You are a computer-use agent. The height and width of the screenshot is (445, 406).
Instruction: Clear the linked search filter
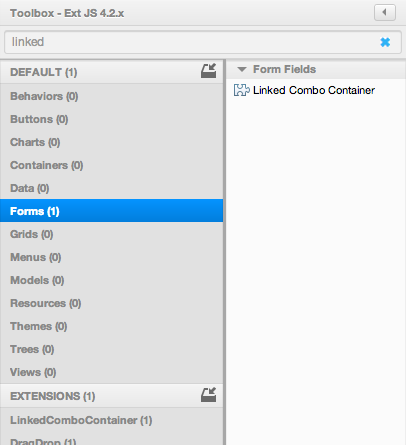(385, 42)
